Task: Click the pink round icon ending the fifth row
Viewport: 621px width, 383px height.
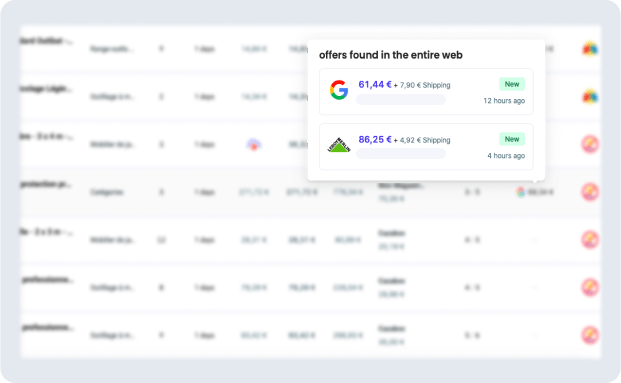Action: point(590,240)
